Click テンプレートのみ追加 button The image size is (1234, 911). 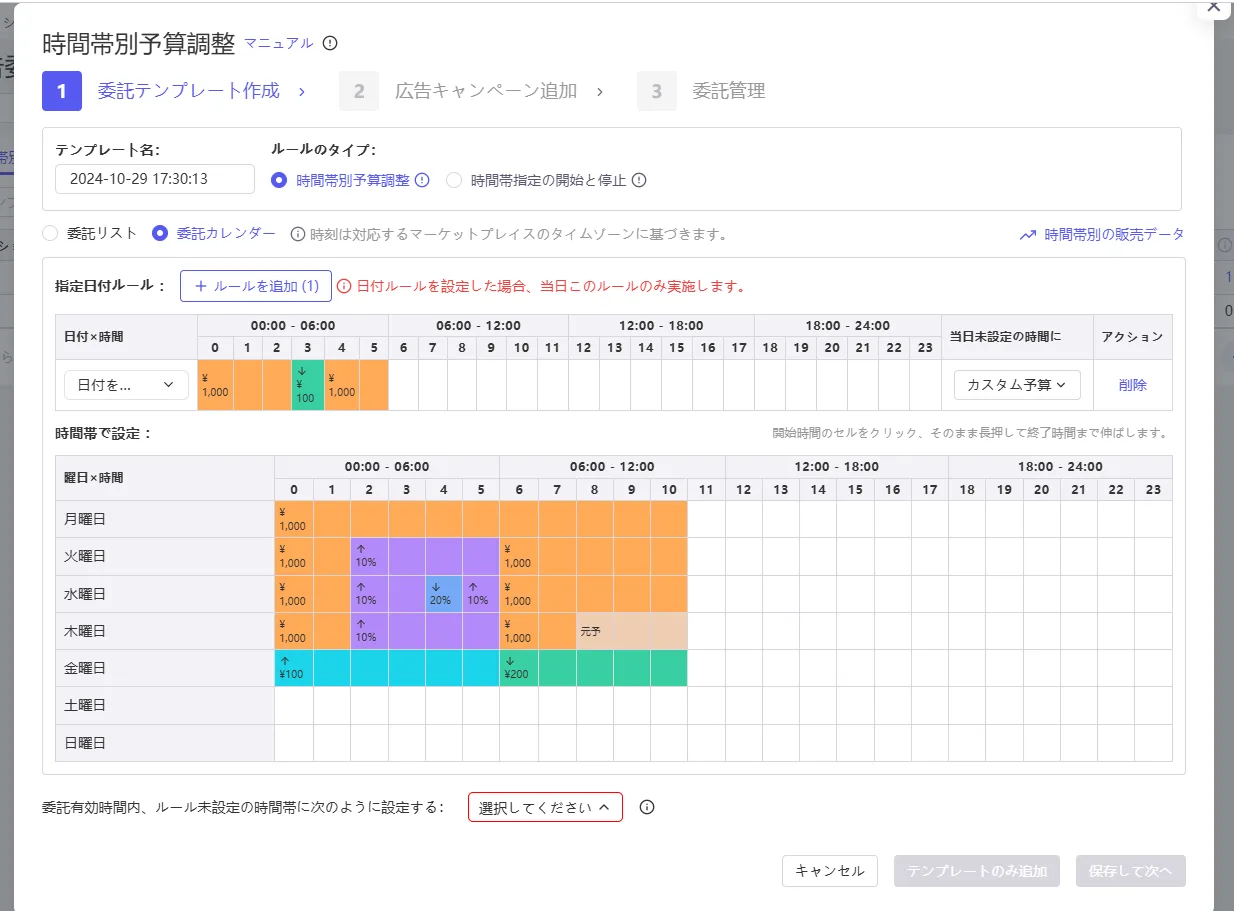tap(977, 871)
